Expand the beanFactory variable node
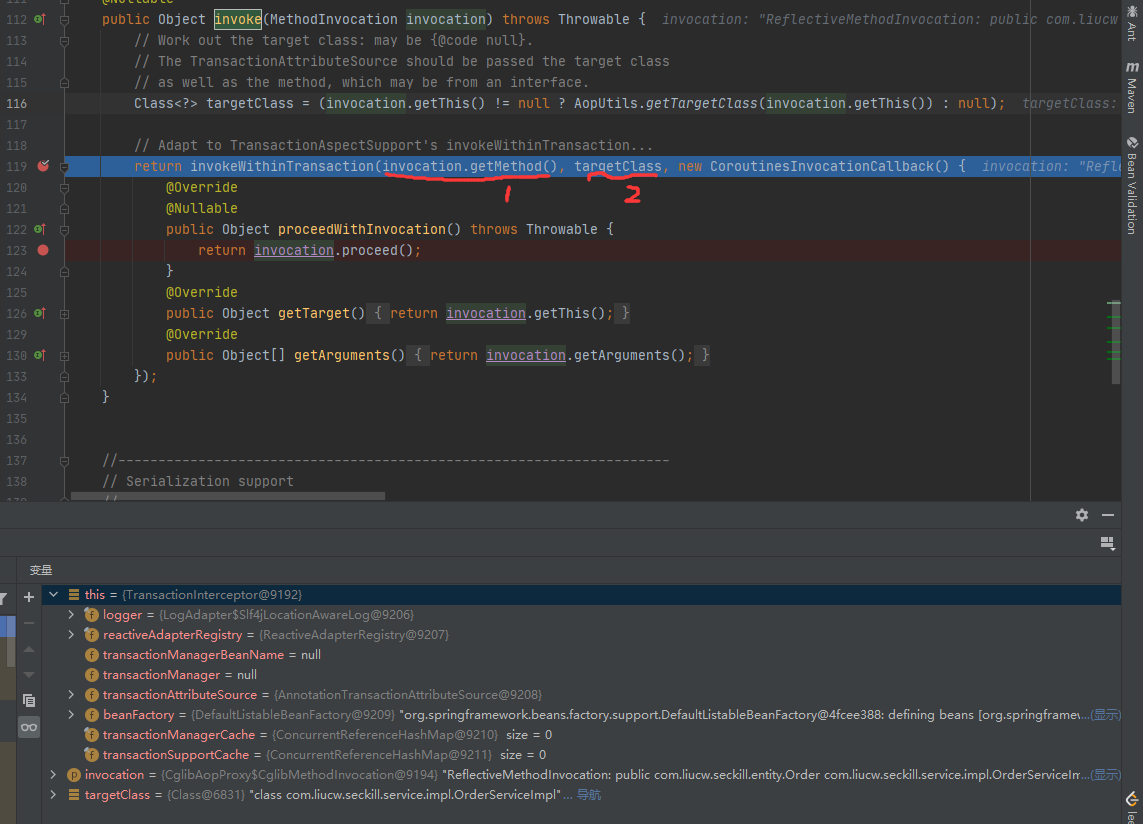1143x824 pixels. [71, 715]
